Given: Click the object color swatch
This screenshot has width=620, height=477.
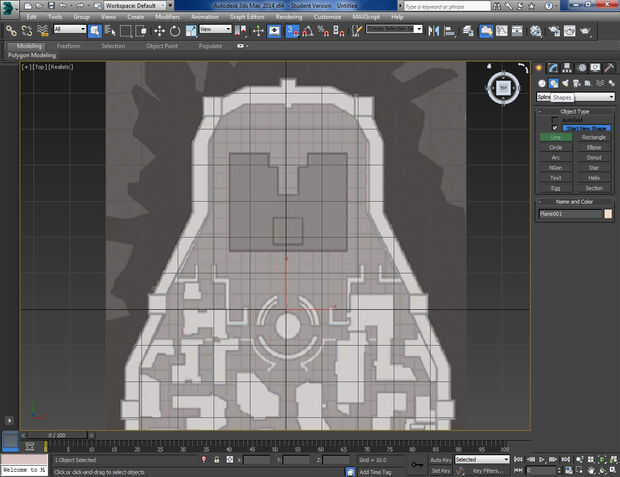Looking at the screenshot, I should 608,213.
